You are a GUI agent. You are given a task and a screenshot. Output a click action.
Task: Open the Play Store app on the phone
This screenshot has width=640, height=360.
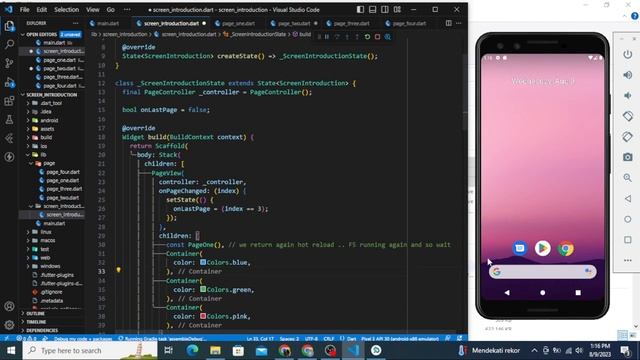click(x=542, y=248)
